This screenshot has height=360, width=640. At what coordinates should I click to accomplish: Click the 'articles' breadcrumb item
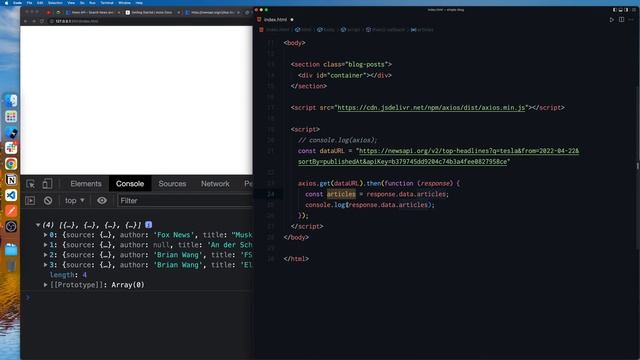tap(422, 30)
